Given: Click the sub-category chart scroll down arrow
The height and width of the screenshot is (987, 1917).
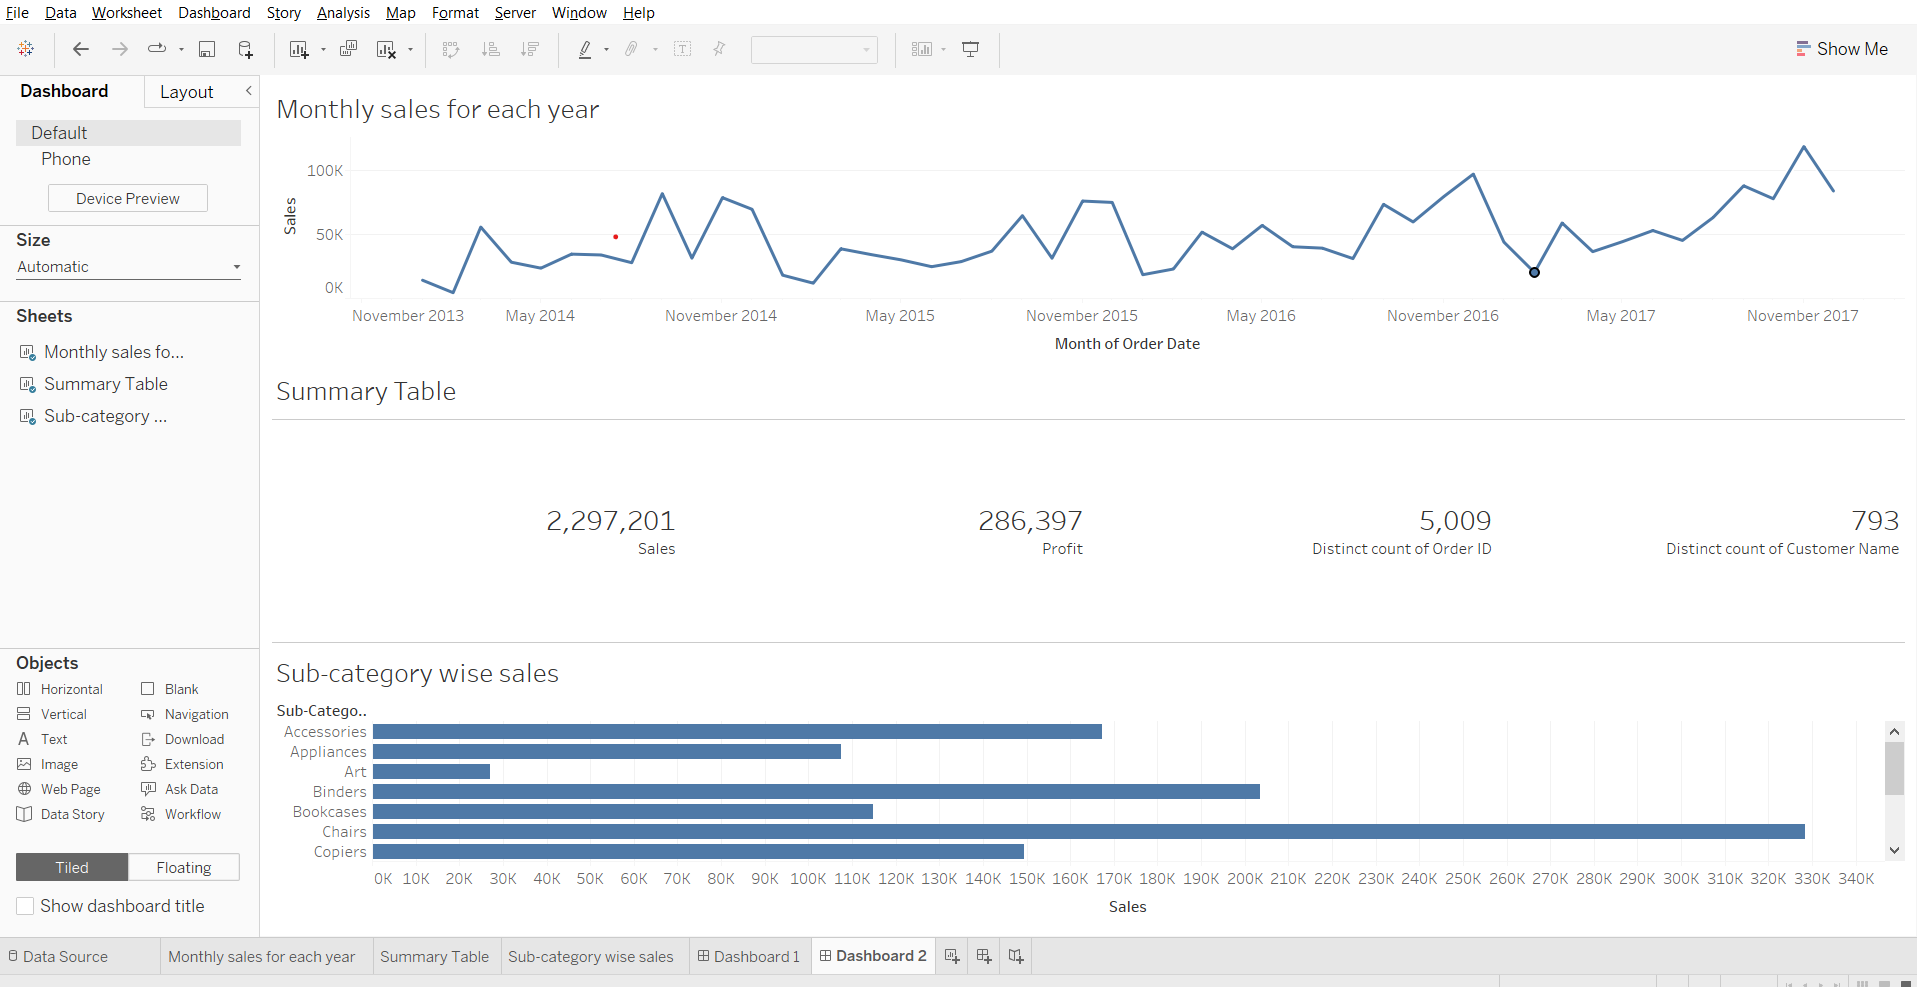Looking at the screenshot, I should (x=1894, y=850).
